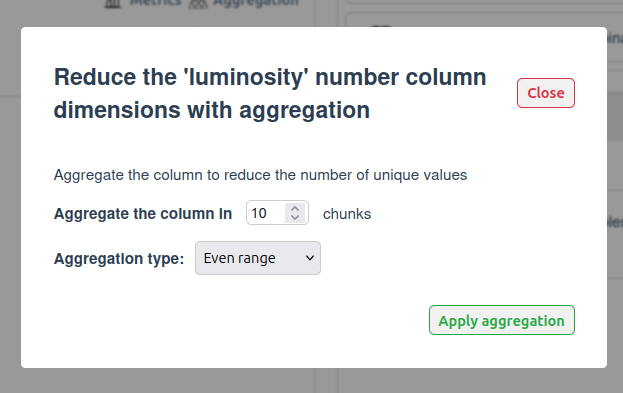Click the Aggregation group icon
Screen dimensions: 623x393
coord(198,4)
